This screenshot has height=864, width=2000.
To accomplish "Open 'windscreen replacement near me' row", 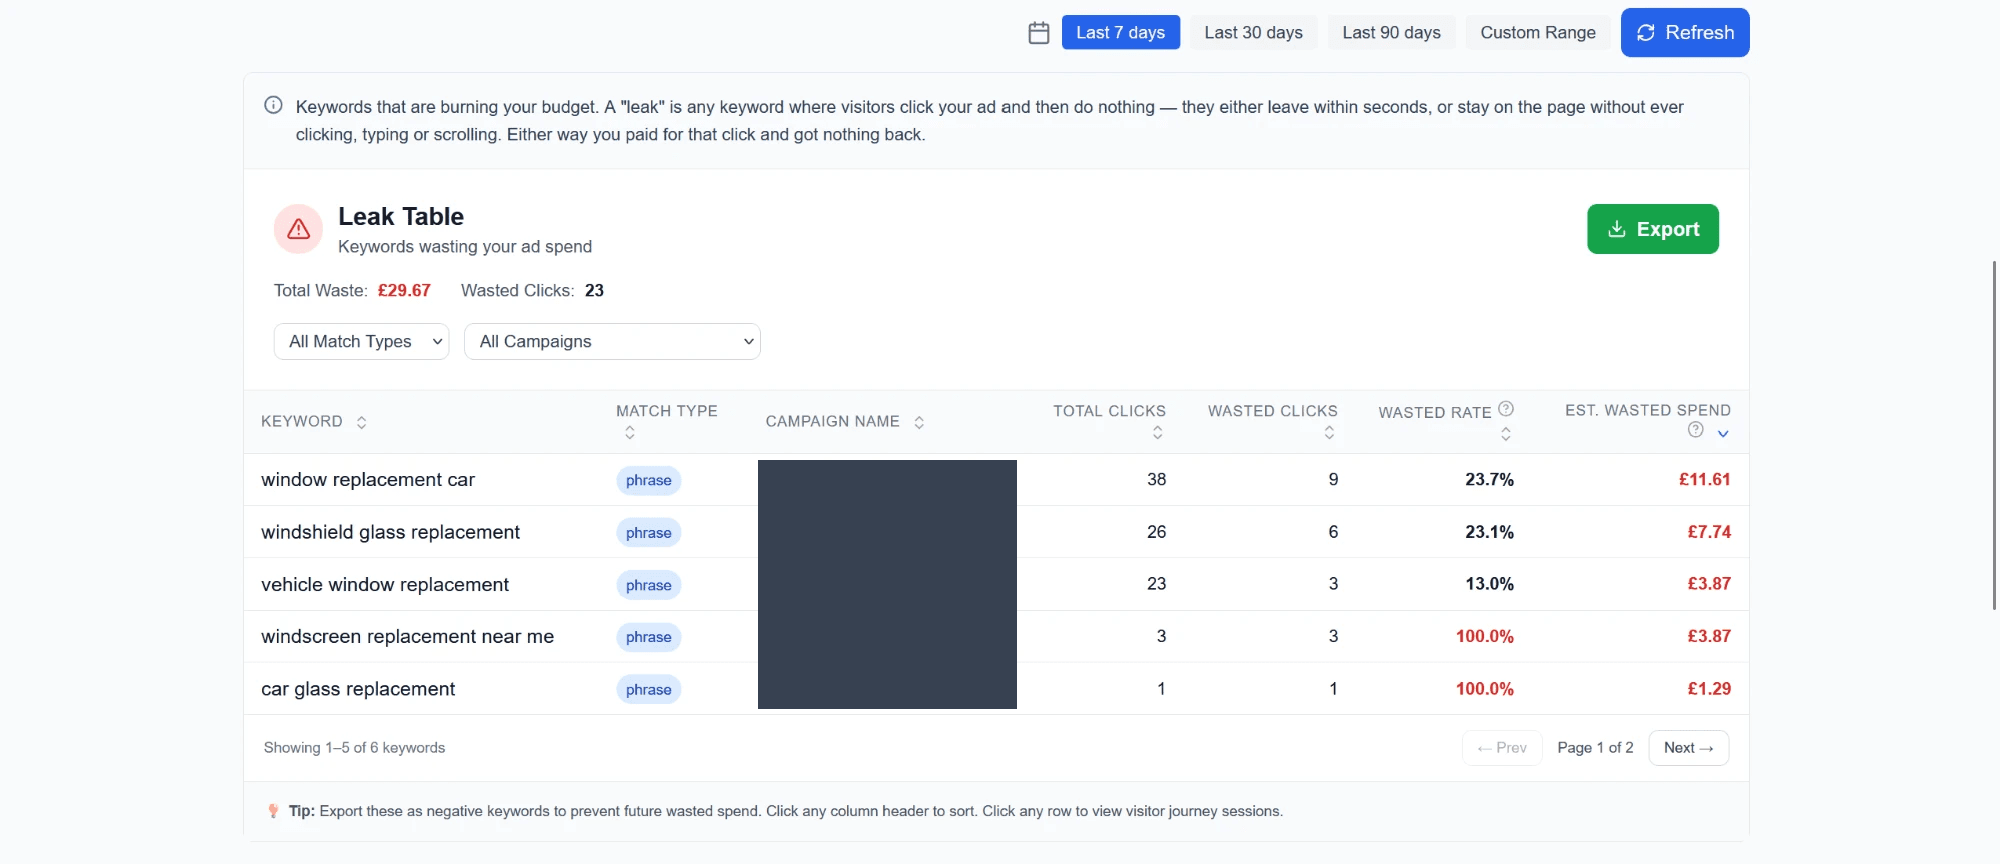I will 996,636.
